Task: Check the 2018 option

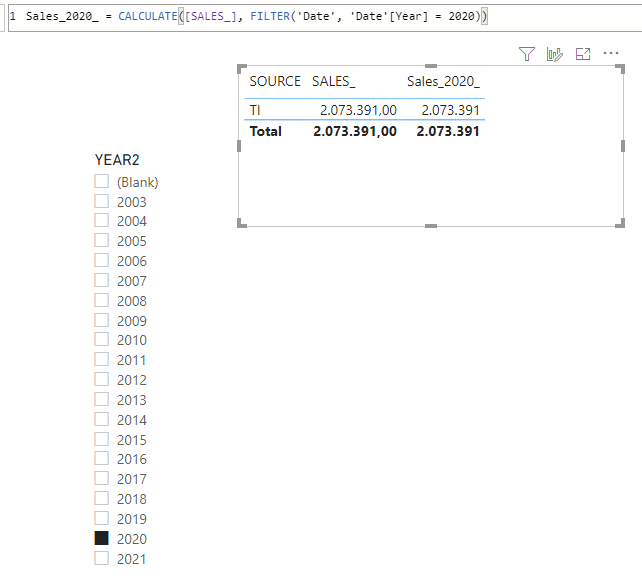Action: pos(102,498)
